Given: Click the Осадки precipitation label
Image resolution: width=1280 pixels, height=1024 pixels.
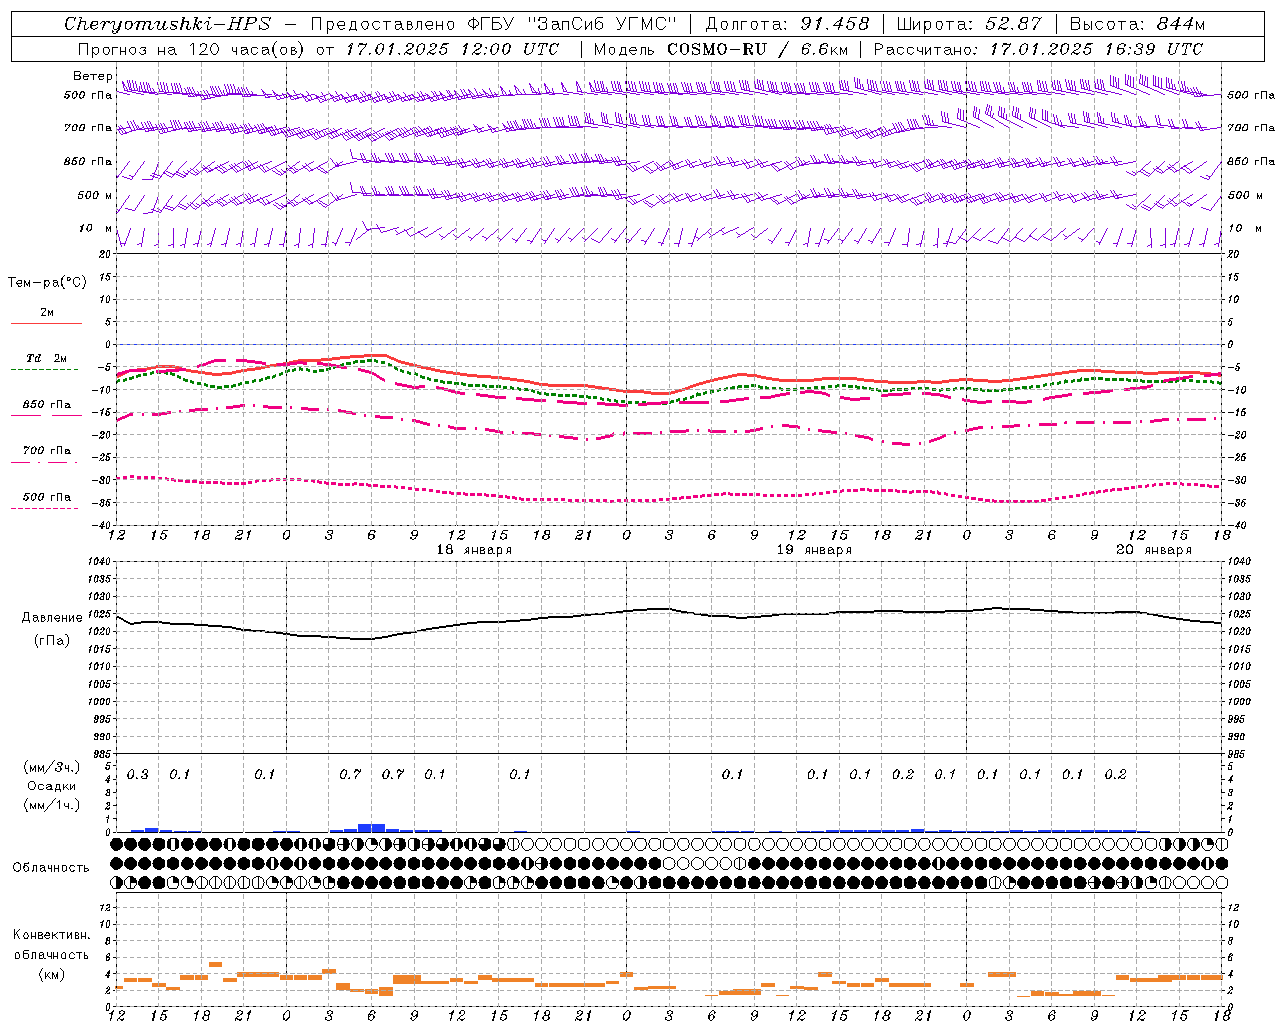Looking at the screenshot, I should click(x=52, y=786).
